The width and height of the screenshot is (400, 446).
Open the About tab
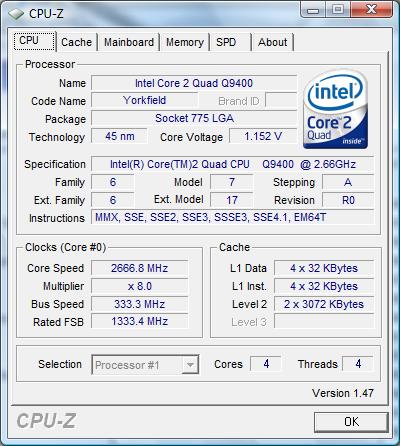click(x=272, y=42)
